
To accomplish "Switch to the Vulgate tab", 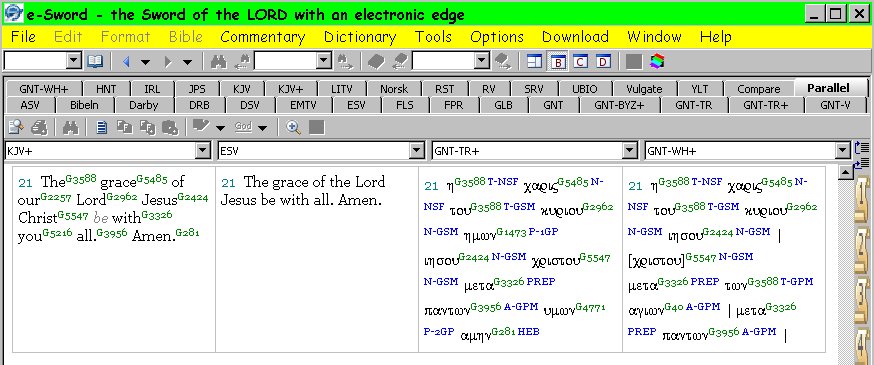I will tap(644, 89).
